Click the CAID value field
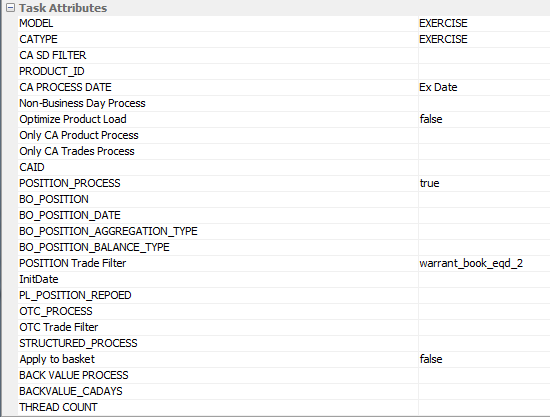Viewport: 550px width, 417px height. click(x=484, y=167)
